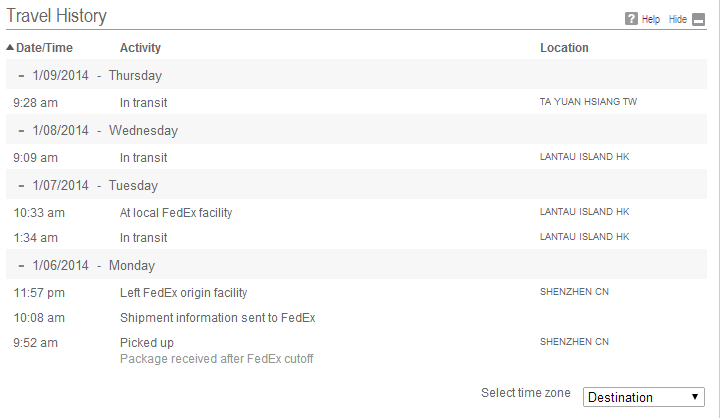Click the Help question mark icon
This screenshot has height=418, width=724.
[631, 19]
